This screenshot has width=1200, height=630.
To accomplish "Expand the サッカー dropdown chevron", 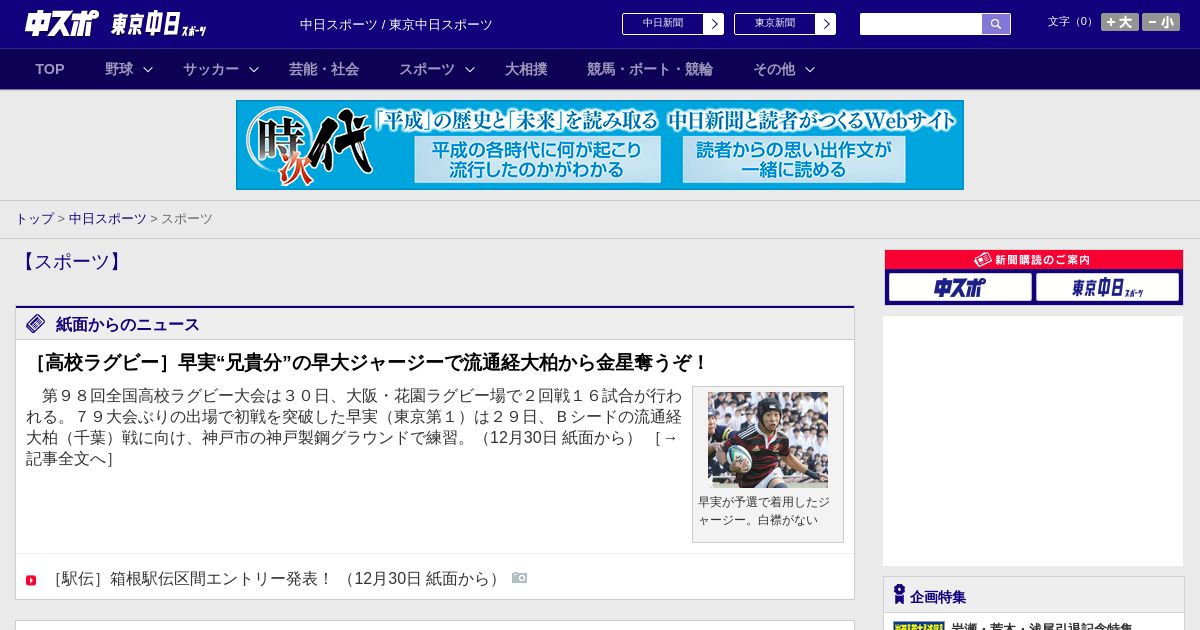I will 254,69.
